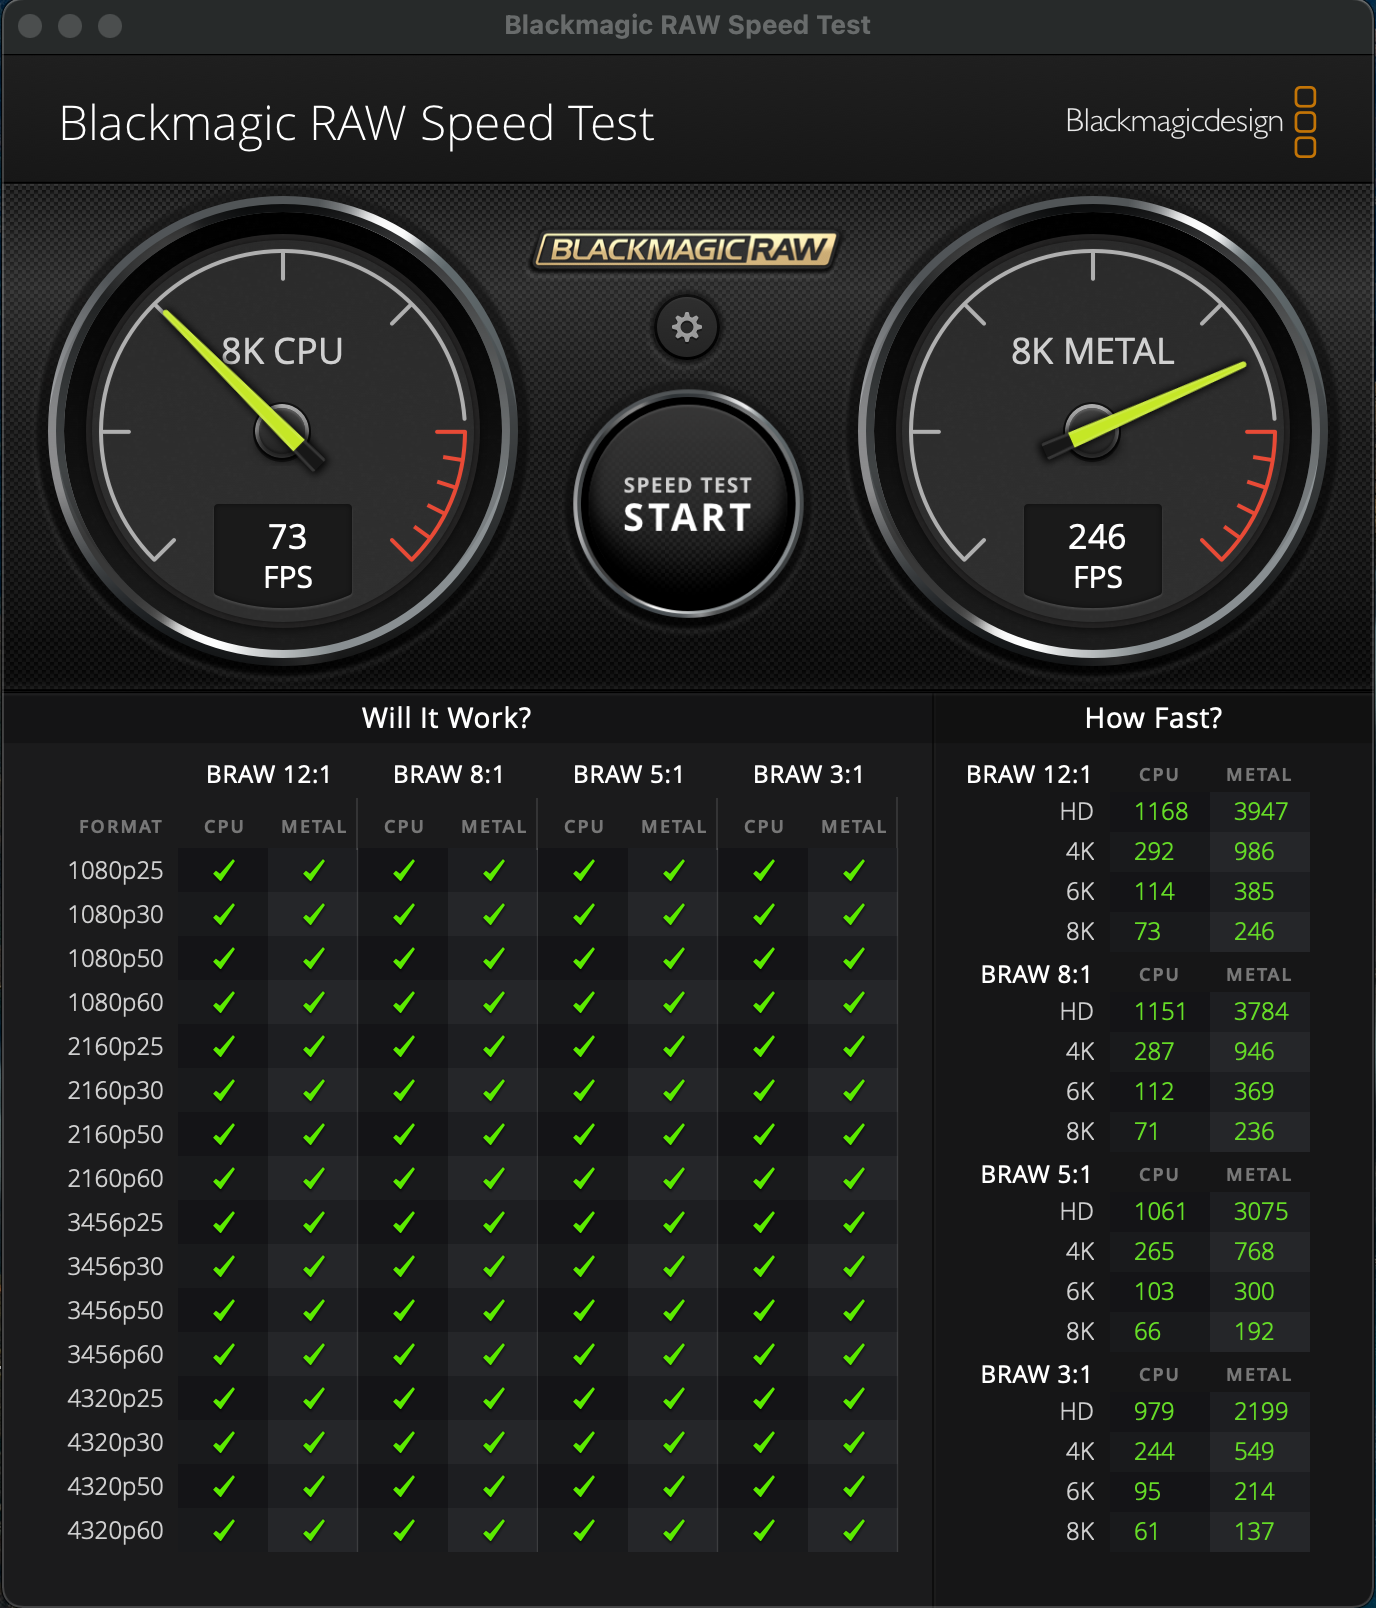Click the 4320p25 BRAW 12:1 METAL checkmark
Viewport: 1376px width, 1608px height.
(313, 1399)
